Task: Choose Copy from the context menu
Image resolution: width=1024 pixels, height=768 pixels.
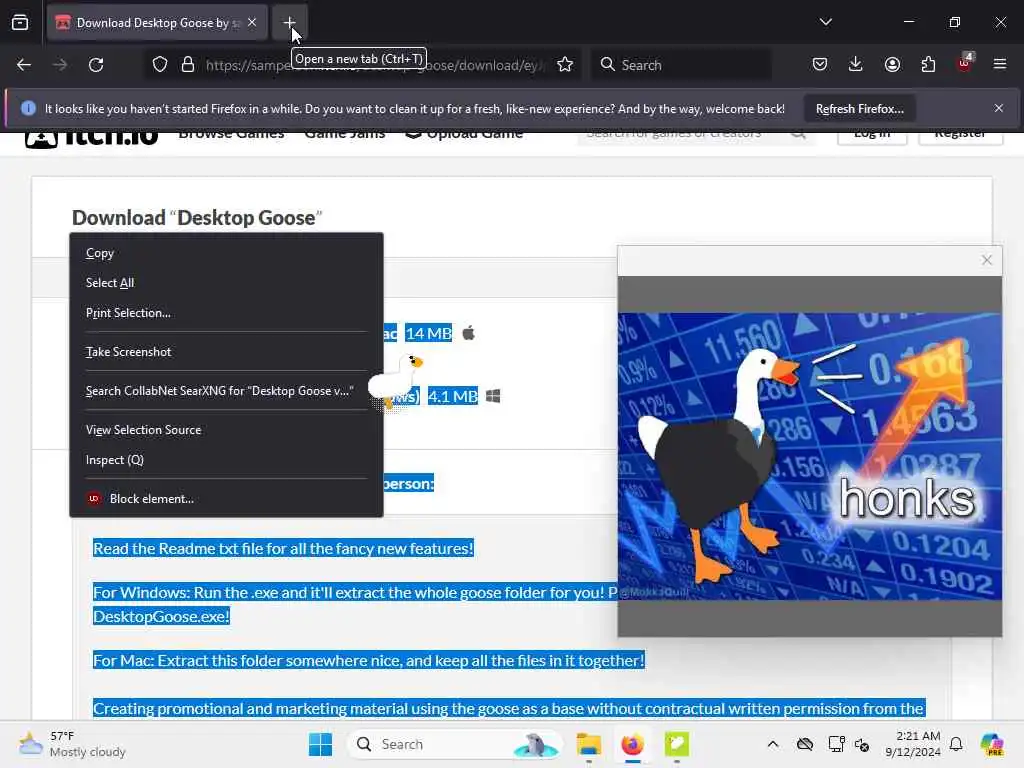Action: [226, 253]
